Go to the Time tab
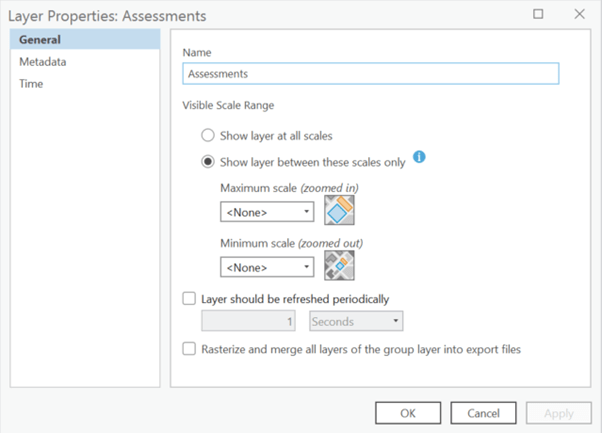 (31, 84)
